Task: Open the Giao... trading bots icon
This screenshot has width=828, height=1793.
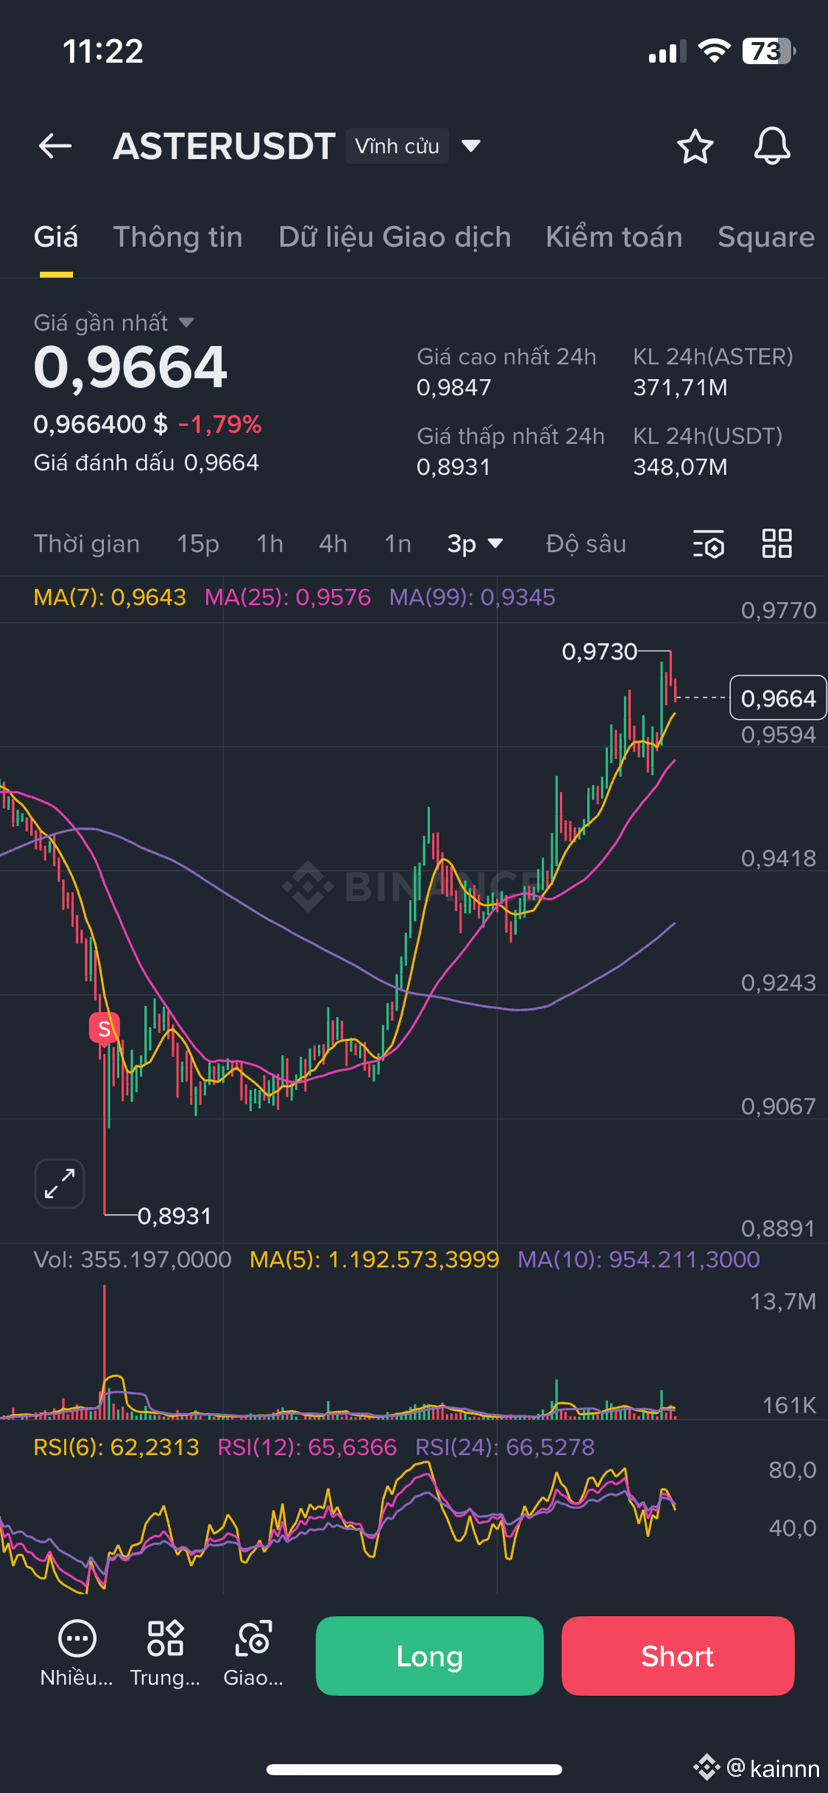Action: point(253,1654)
